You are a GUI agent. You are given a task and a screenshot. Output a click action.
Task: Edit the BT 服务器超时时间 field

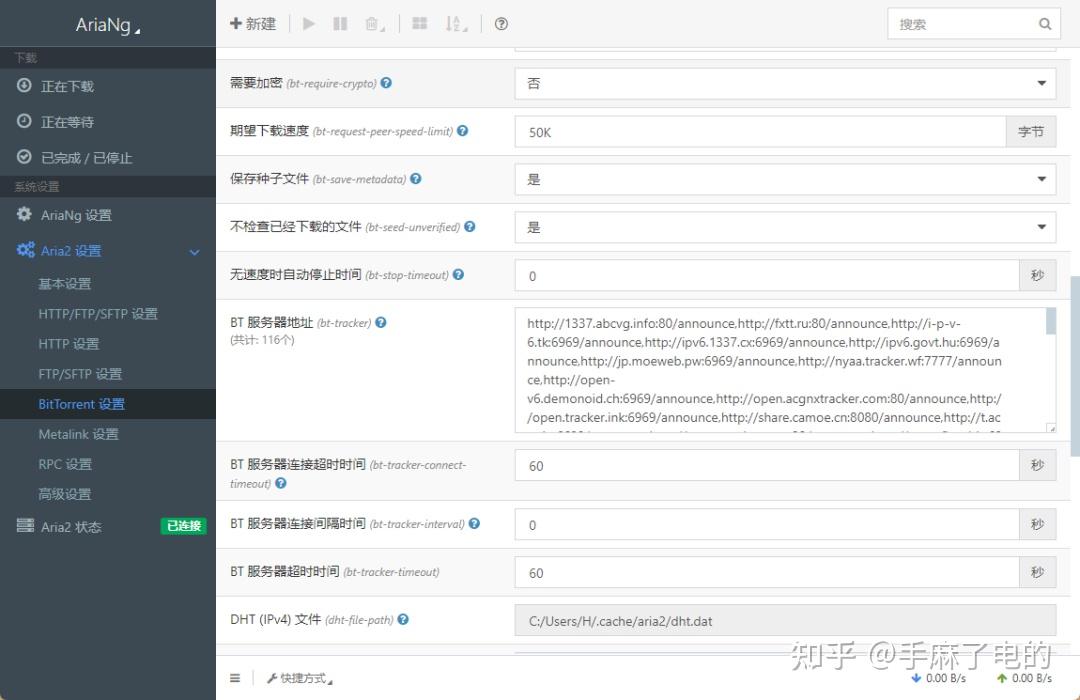click(x=767, y=573)
